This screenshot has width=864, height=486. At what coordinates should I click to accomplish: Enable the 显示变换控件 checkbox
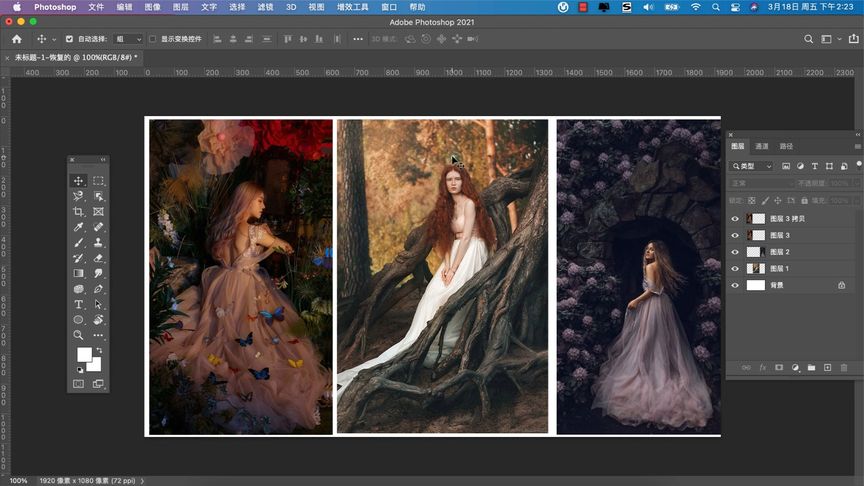152,39
